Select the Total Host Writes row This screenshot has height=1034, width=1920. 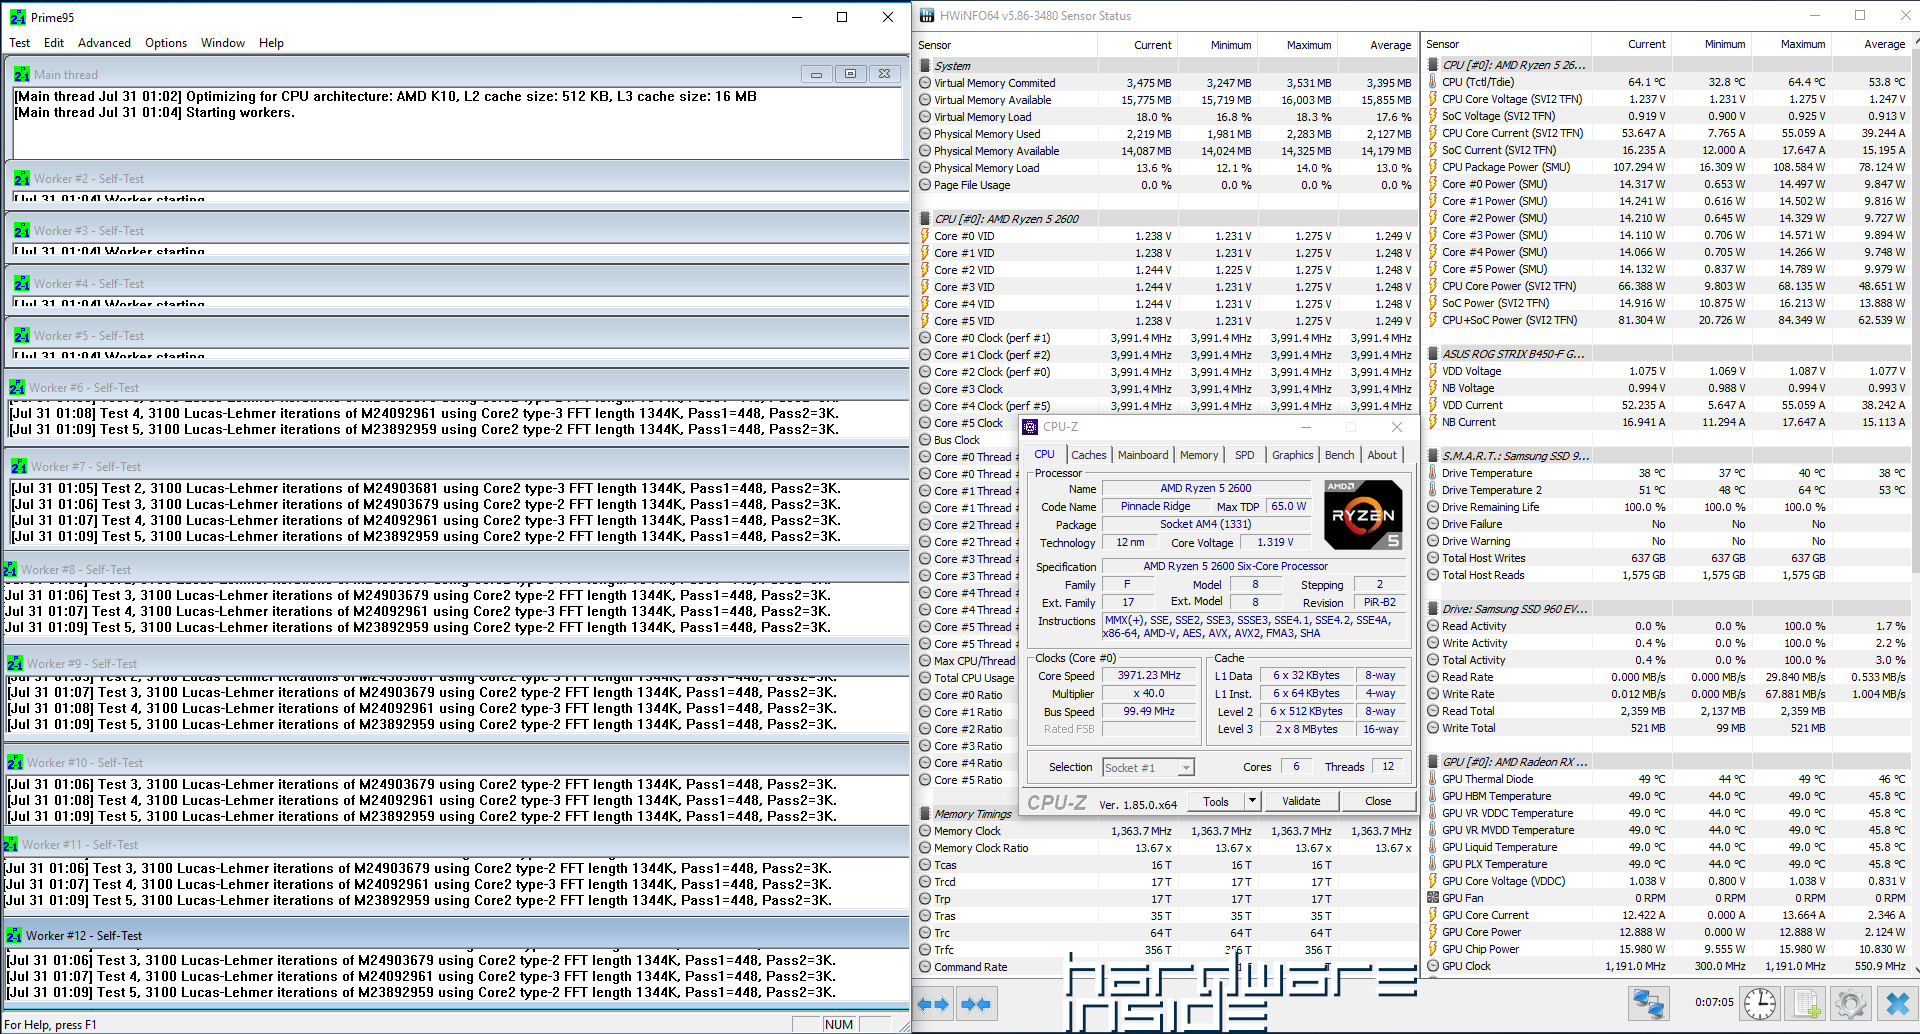click(1668, 558)
